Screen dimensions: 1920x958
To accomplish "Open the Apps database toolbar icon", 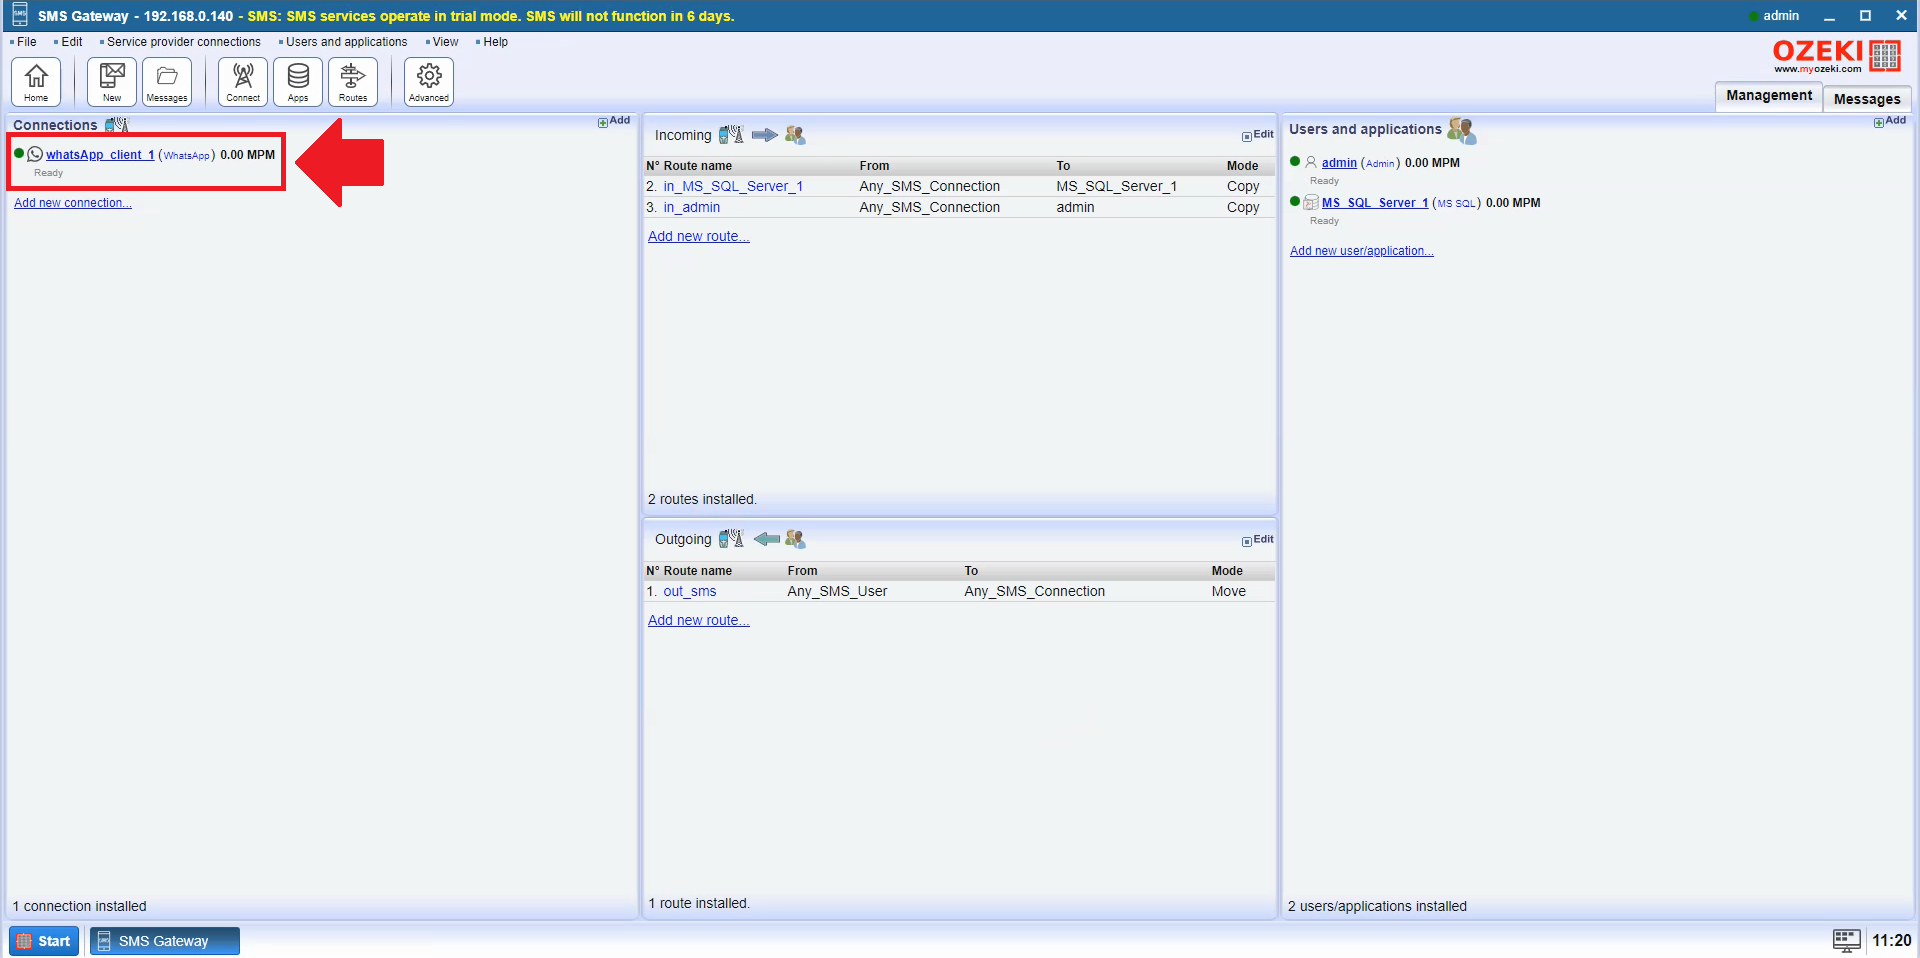I will point(298,81).
